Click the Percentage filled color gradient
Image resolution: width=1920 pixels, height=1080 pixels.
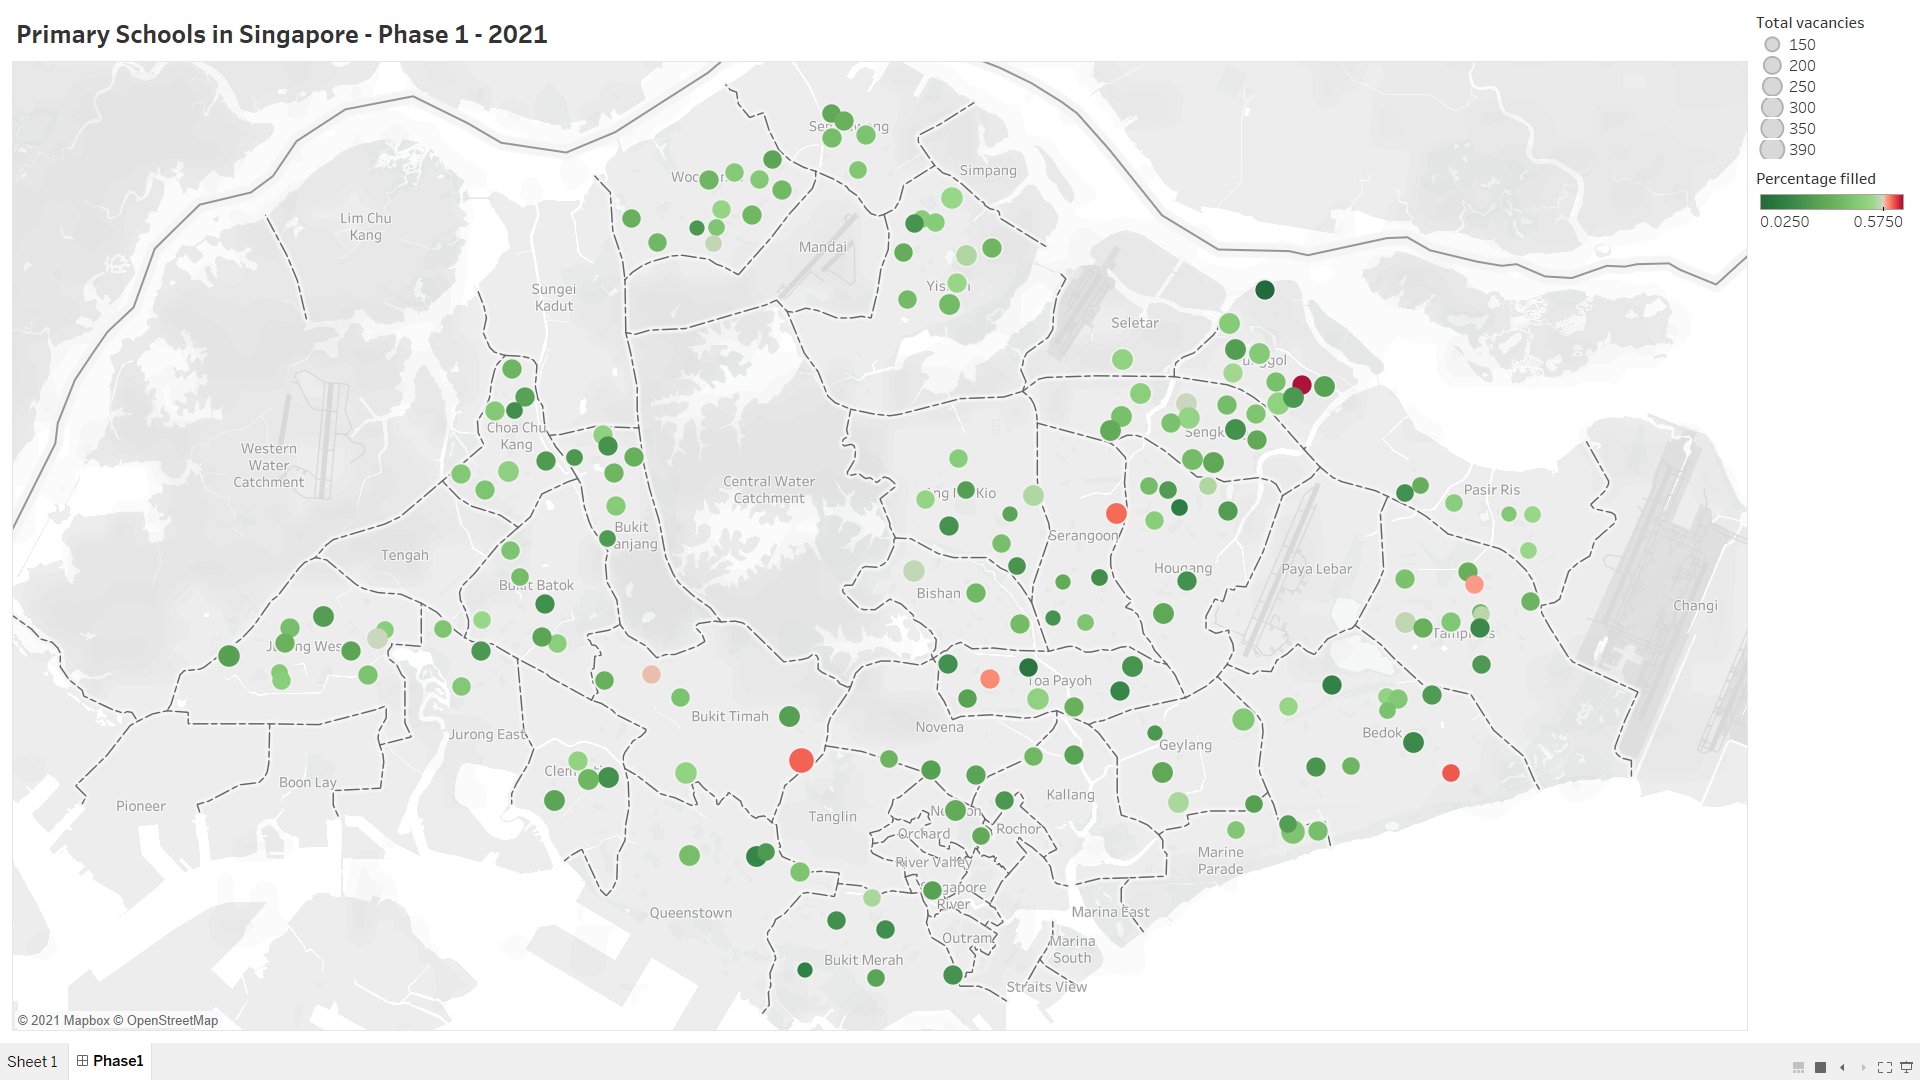(1831, 201)
